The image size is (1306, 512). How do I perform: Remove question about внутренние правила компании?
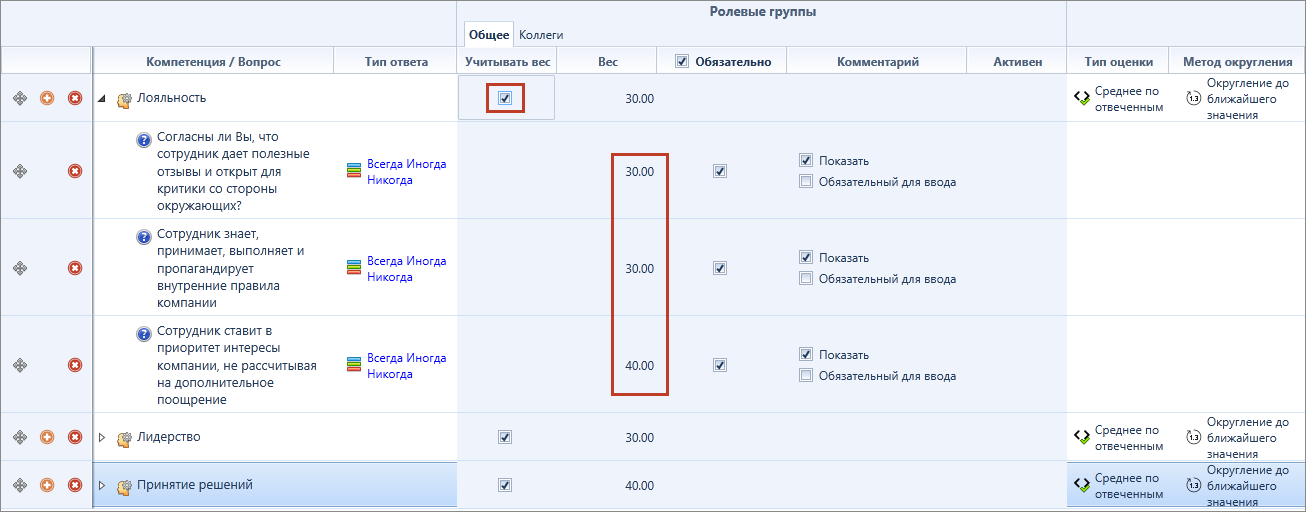[75, 268]
